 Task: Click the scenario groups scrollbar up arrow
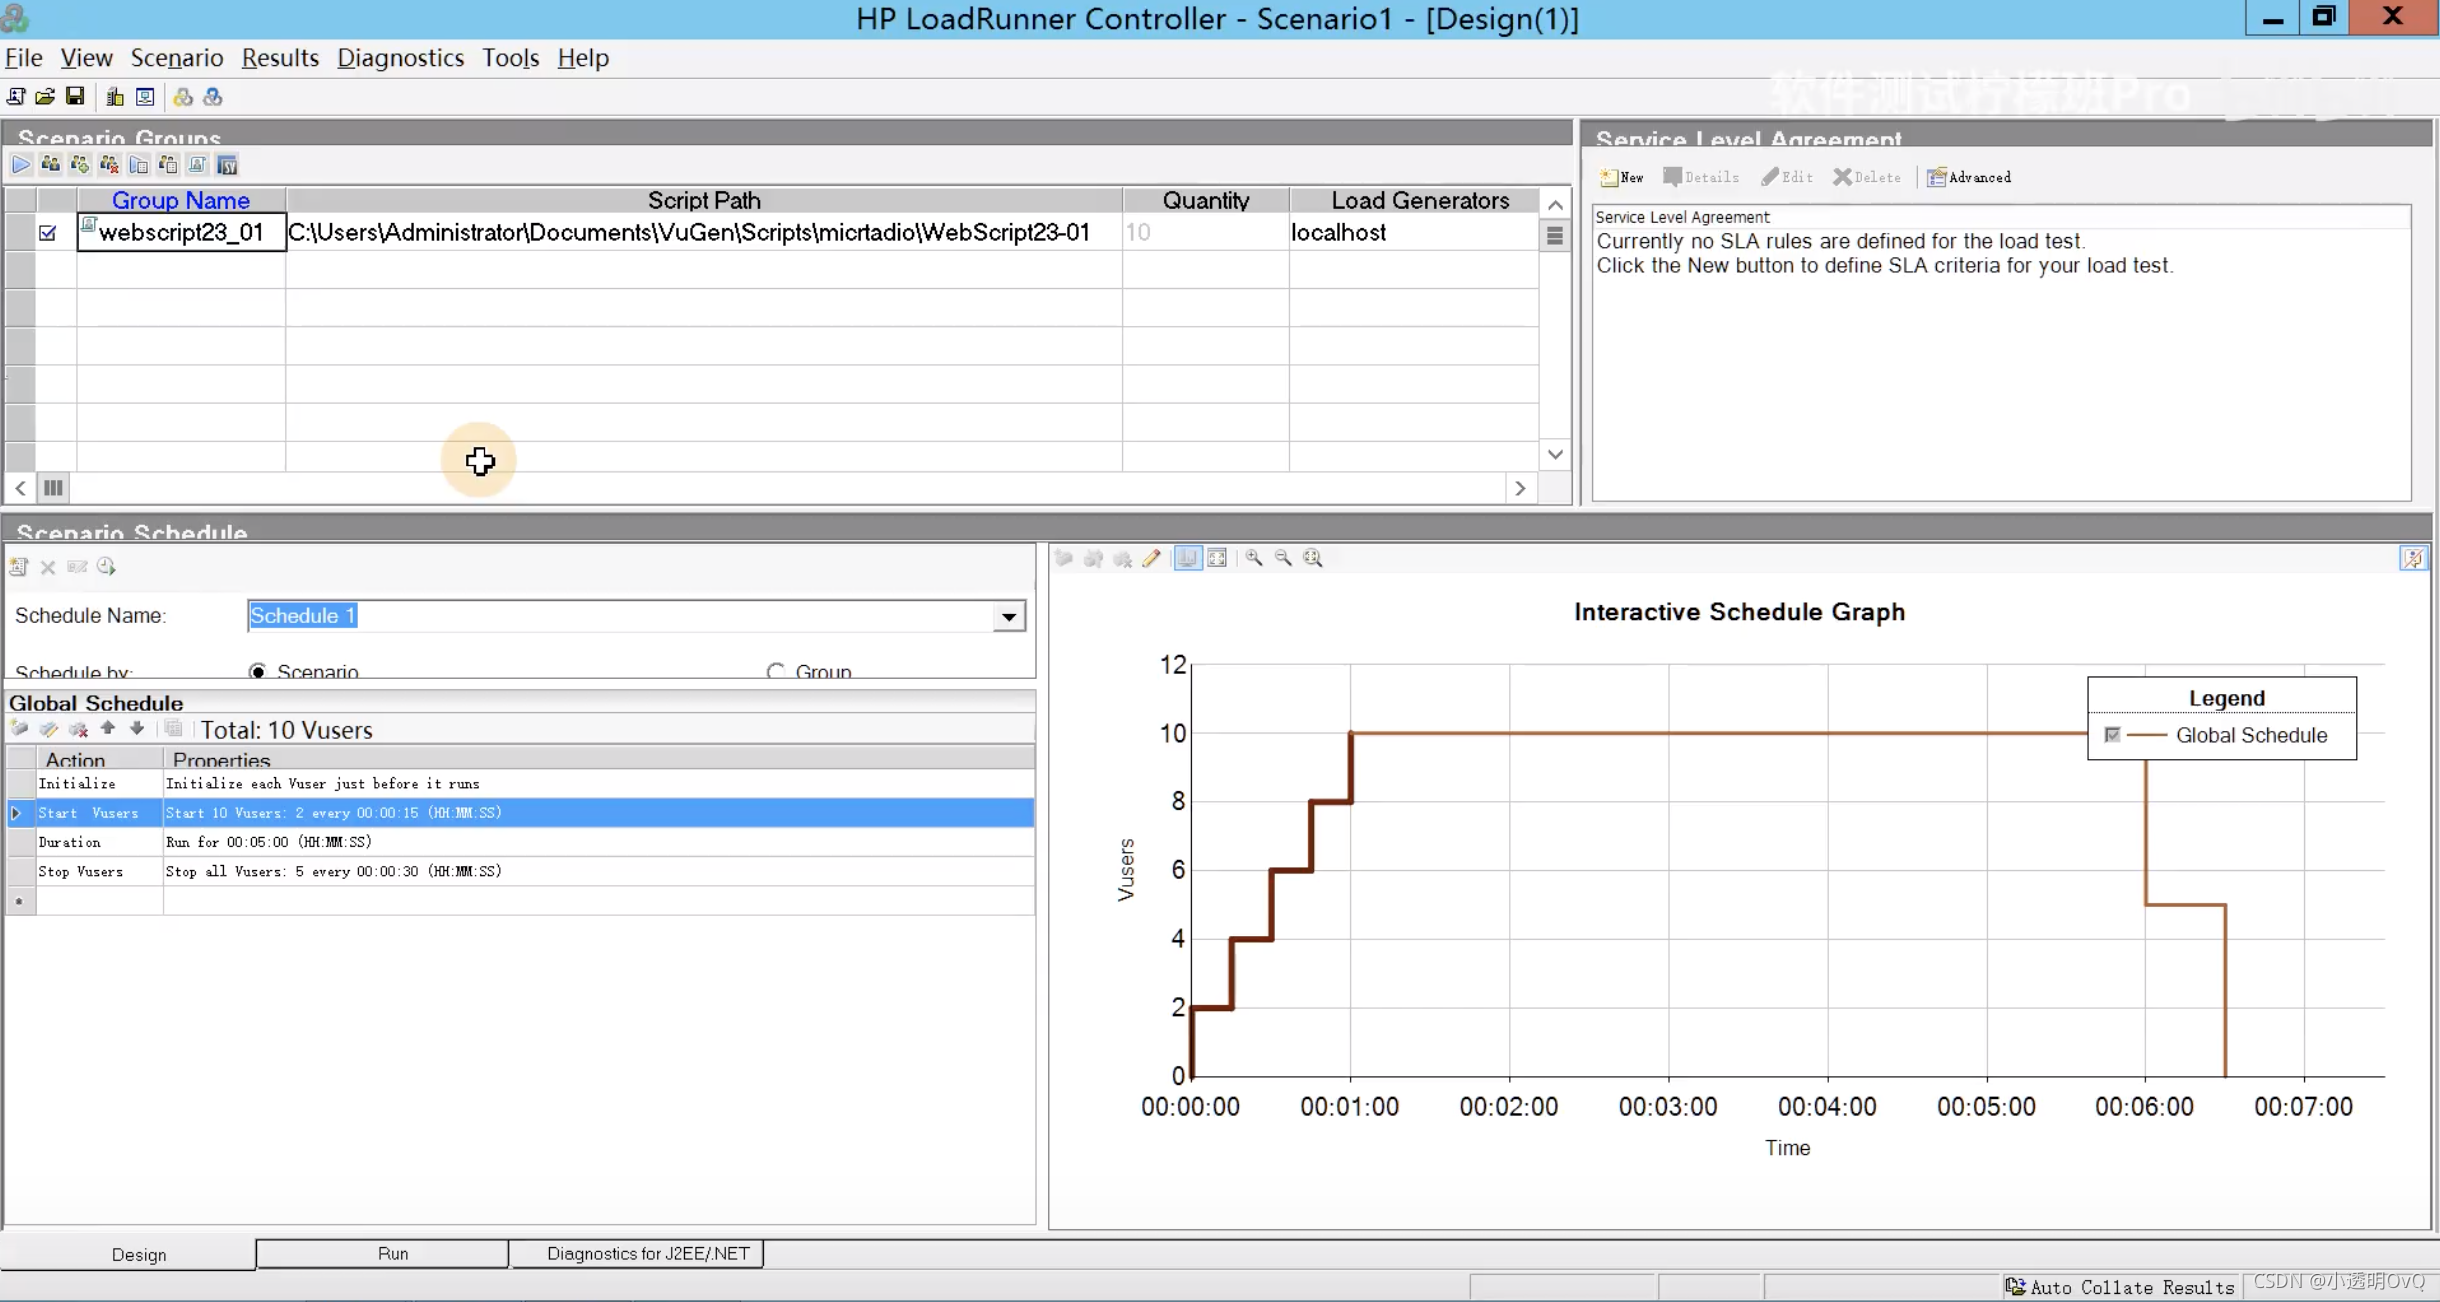pyautogui.click(x=1555, y=205)
